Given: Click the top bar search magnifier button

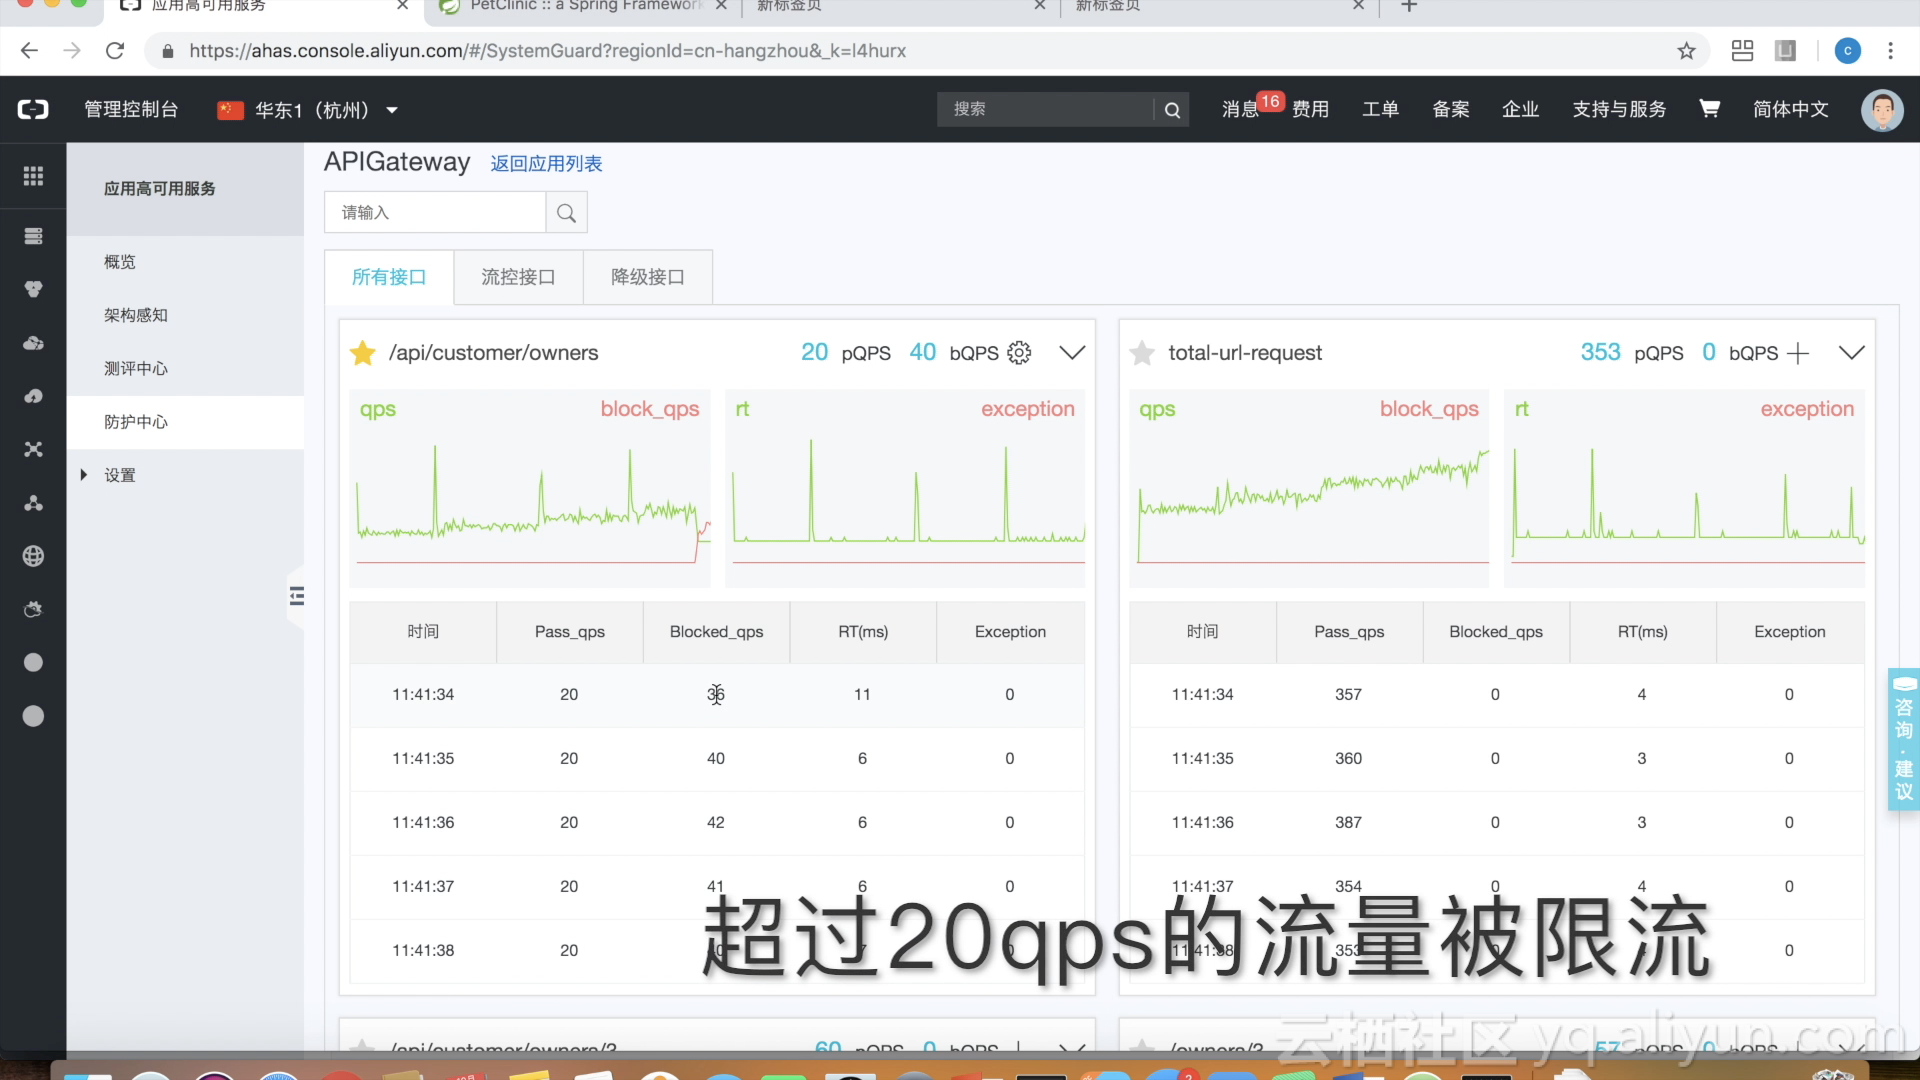Looking at the screenshot, I should (x=1172, y=110).
